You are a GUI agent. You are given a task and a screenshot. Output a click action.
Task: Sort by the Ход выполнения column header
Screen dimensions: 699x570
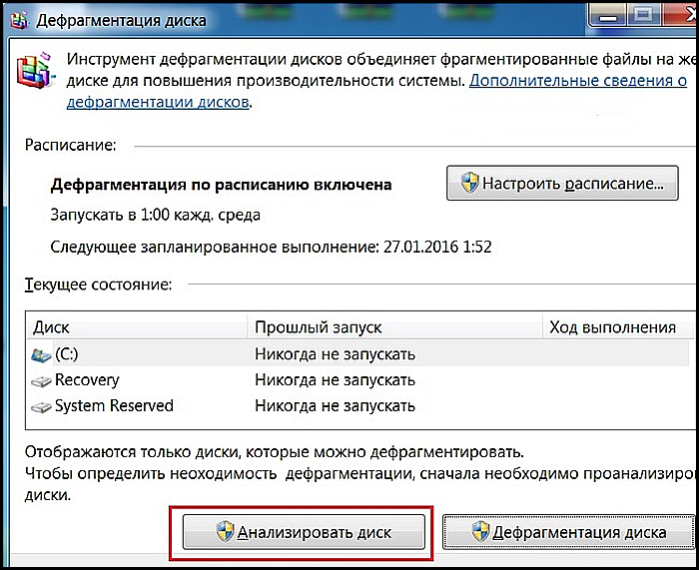618,327
